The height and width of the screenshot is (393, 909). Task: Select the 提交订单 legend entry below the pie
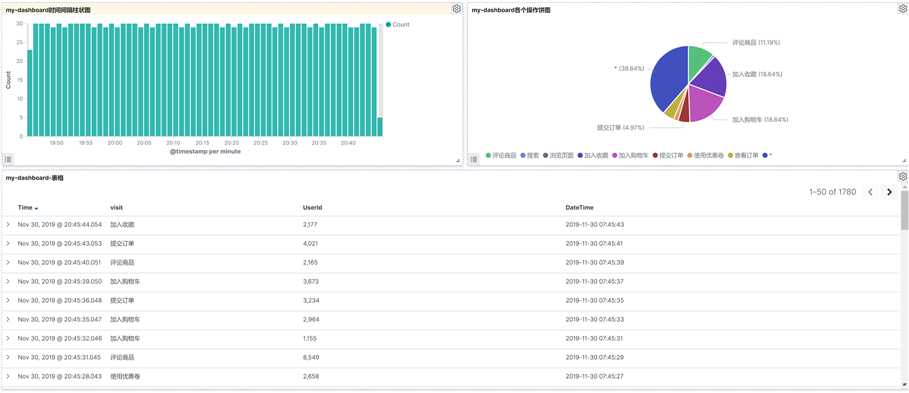tap(668, 155)
